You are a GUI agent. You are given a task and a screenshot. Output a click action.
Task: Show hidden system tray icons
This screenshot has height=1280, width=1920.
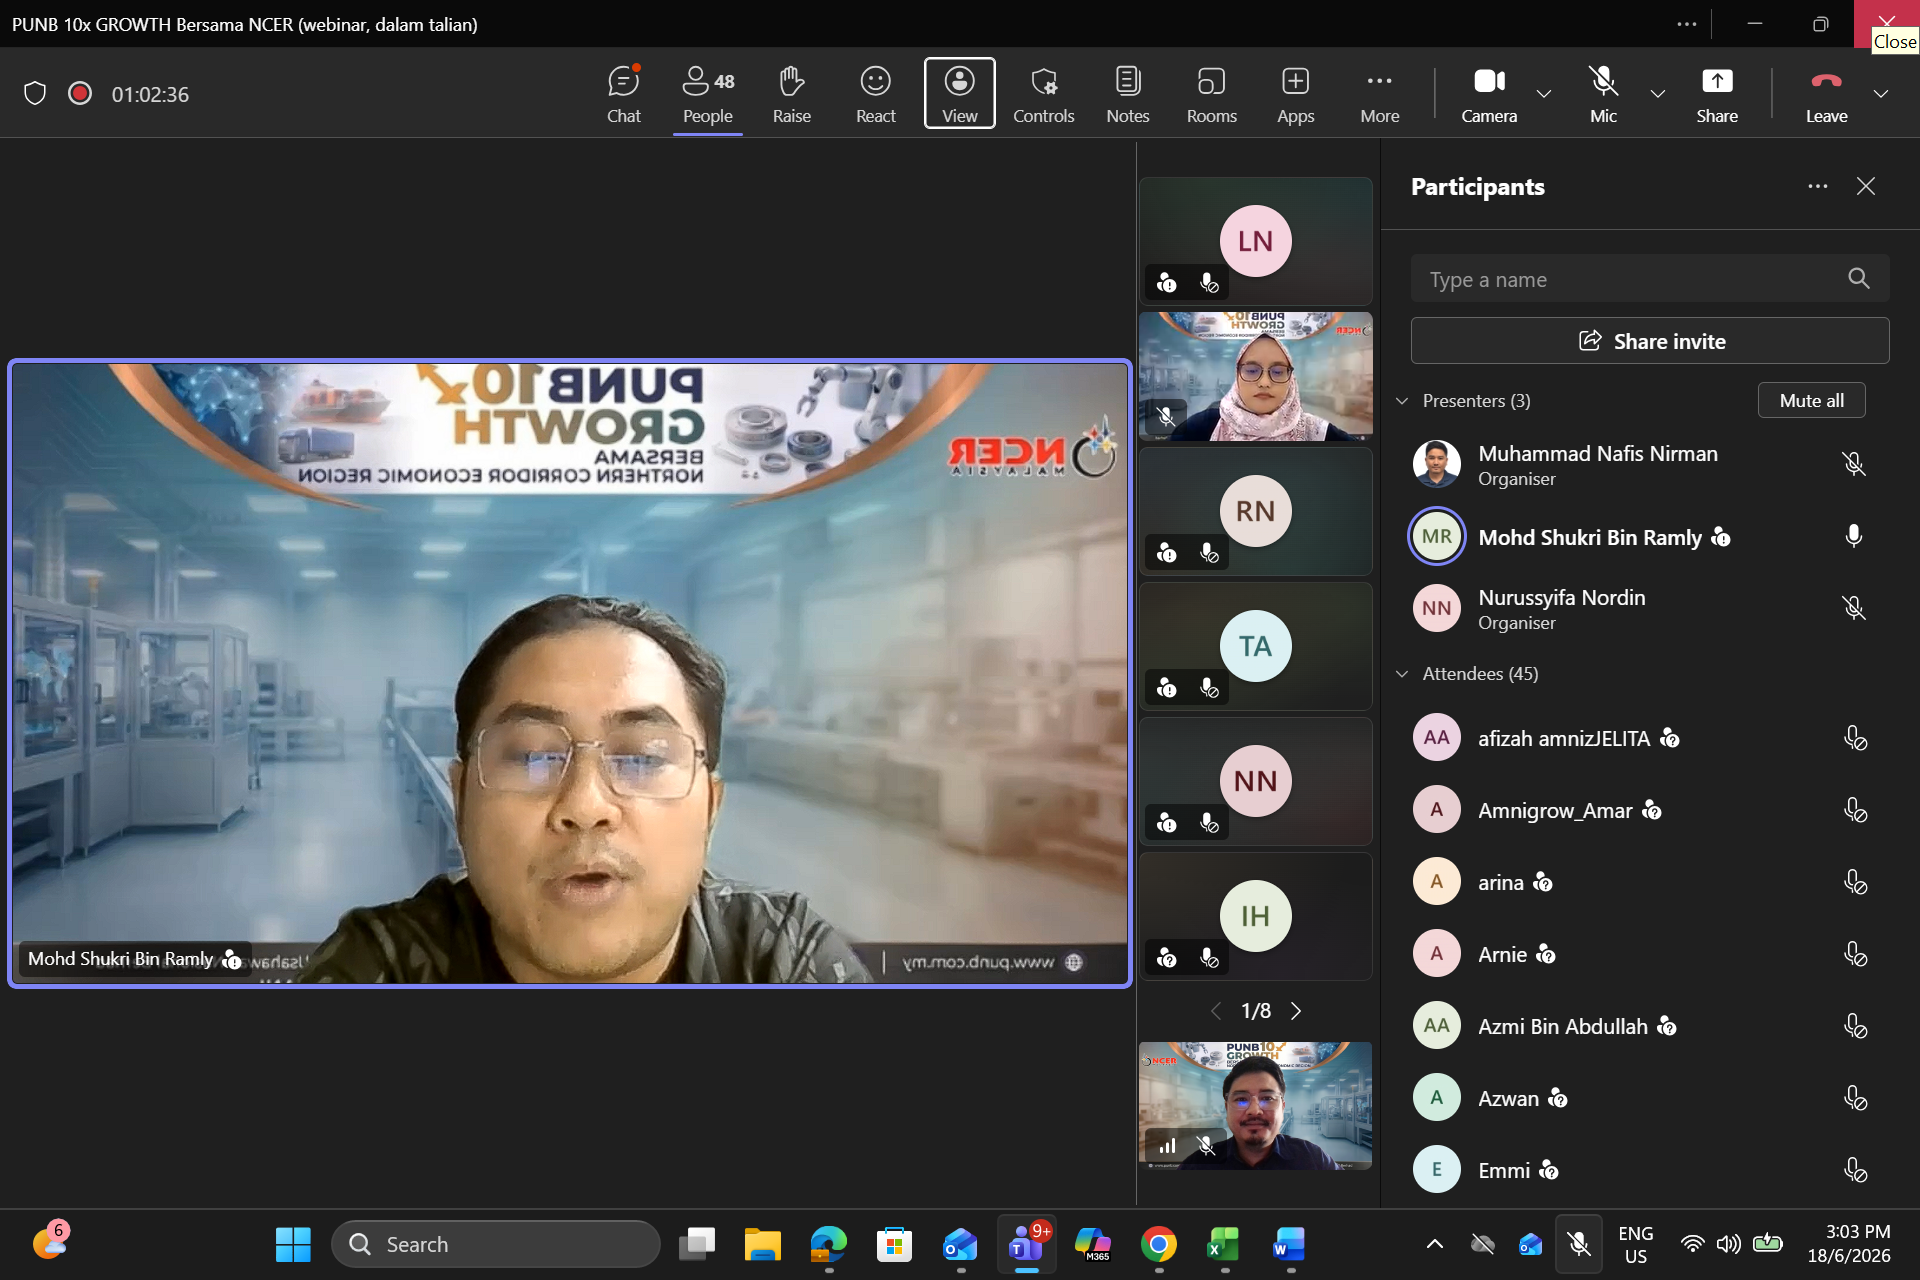point(1434,1244)
